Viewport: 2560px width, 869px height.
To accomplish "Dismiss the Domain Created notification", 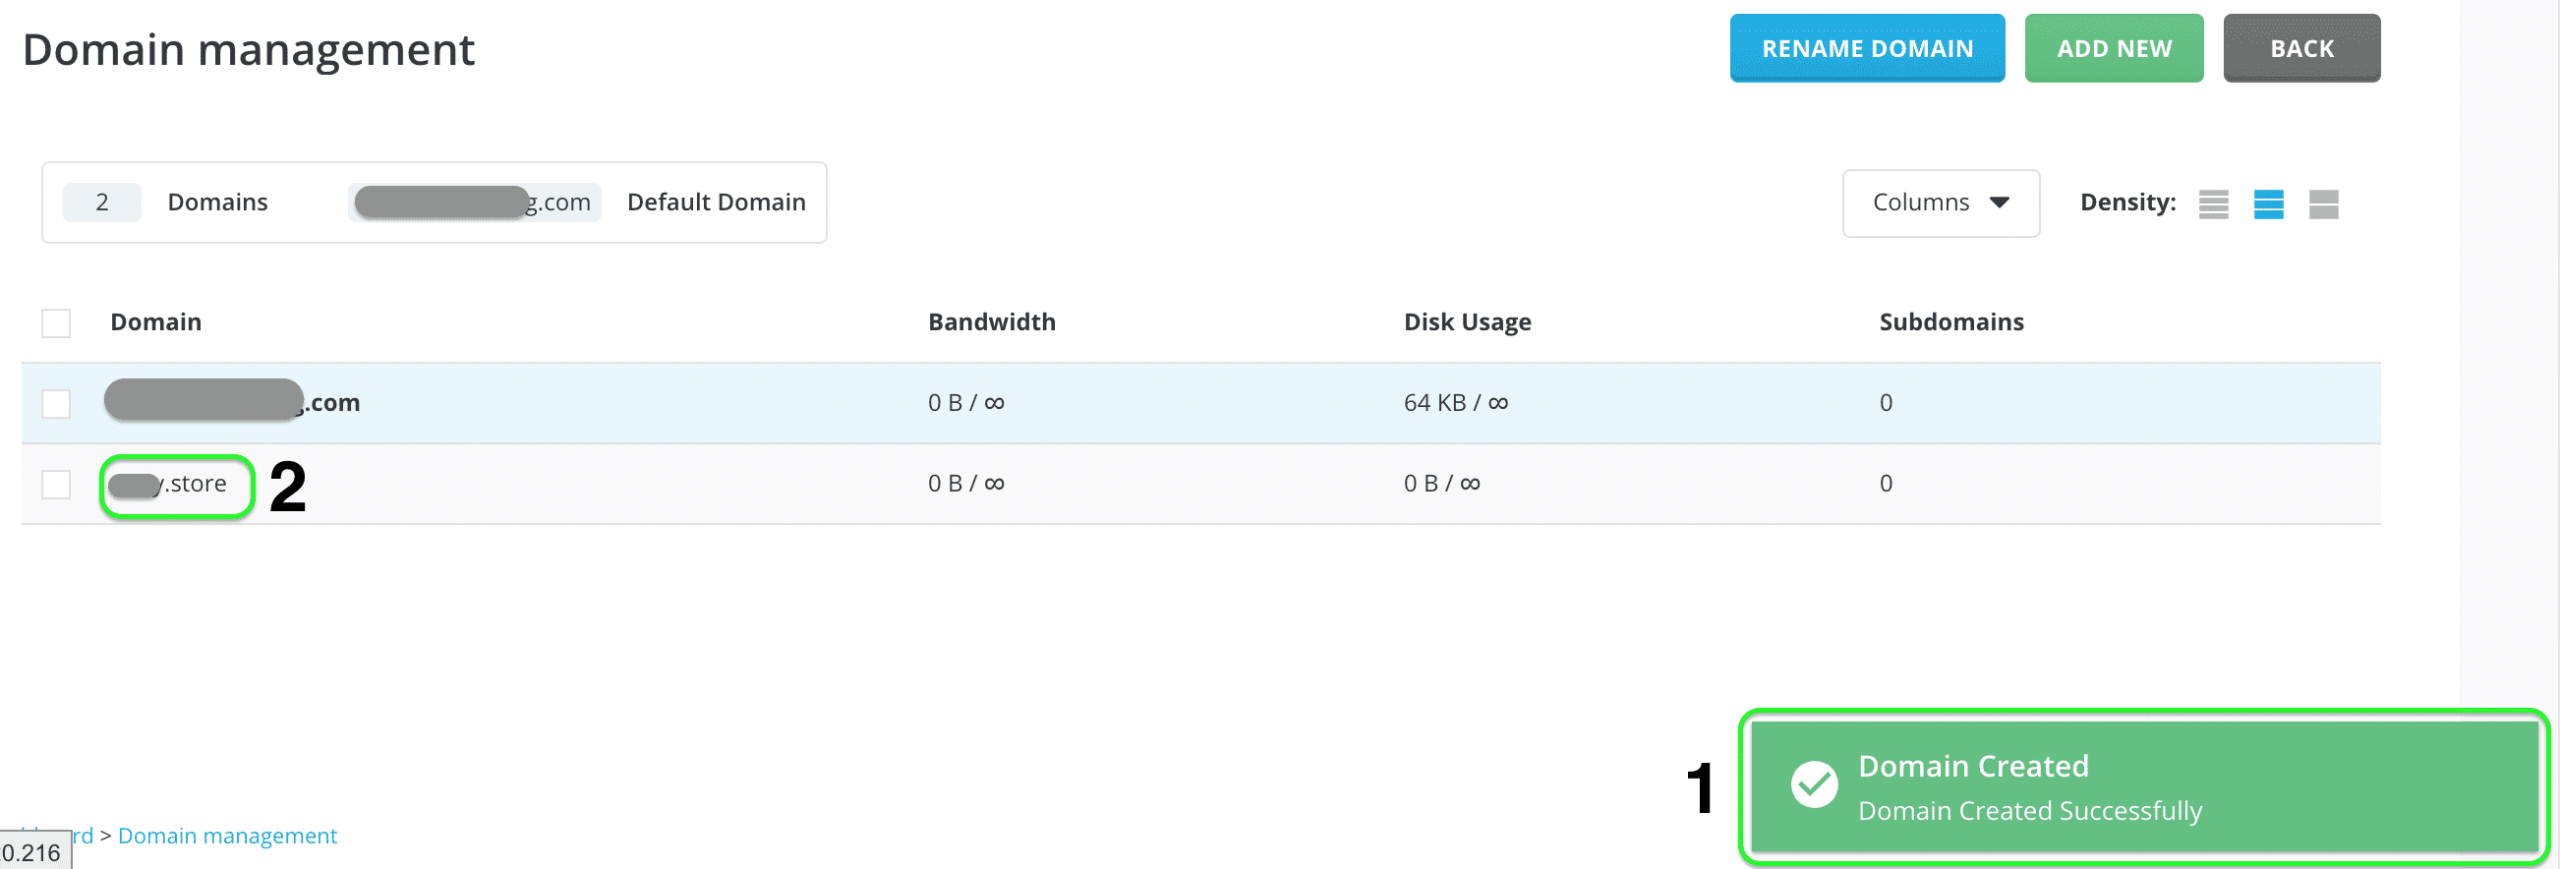I will (2144, 787).
